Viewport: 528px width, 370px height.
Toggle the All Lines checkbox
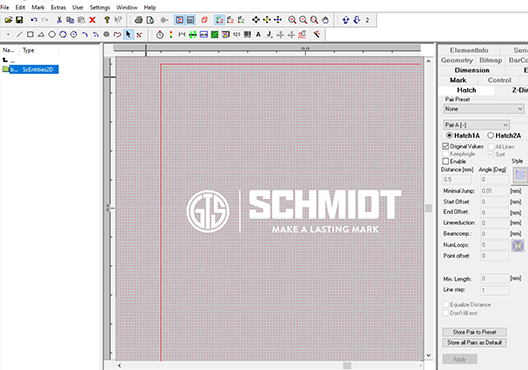(x=491, y=146)
